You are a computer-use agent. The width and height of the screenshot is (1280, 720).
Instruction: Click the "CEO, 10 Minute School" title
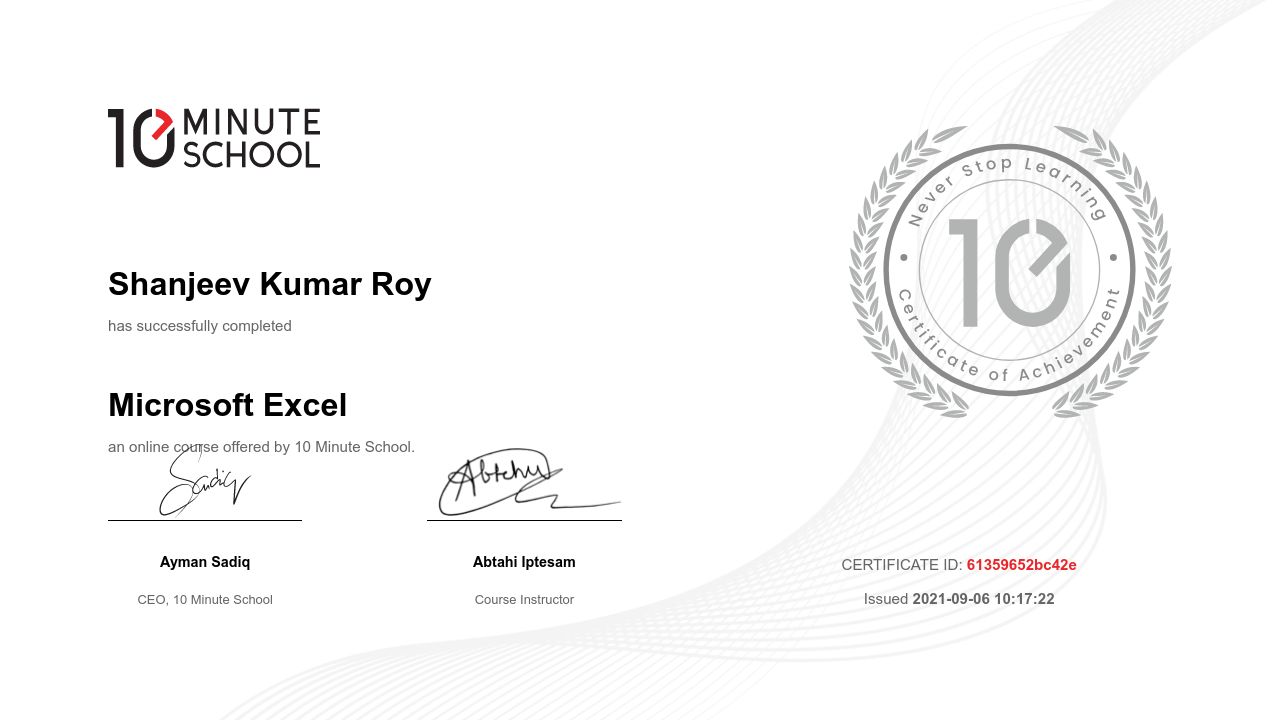pyautogui.click(x=205, y=600)
